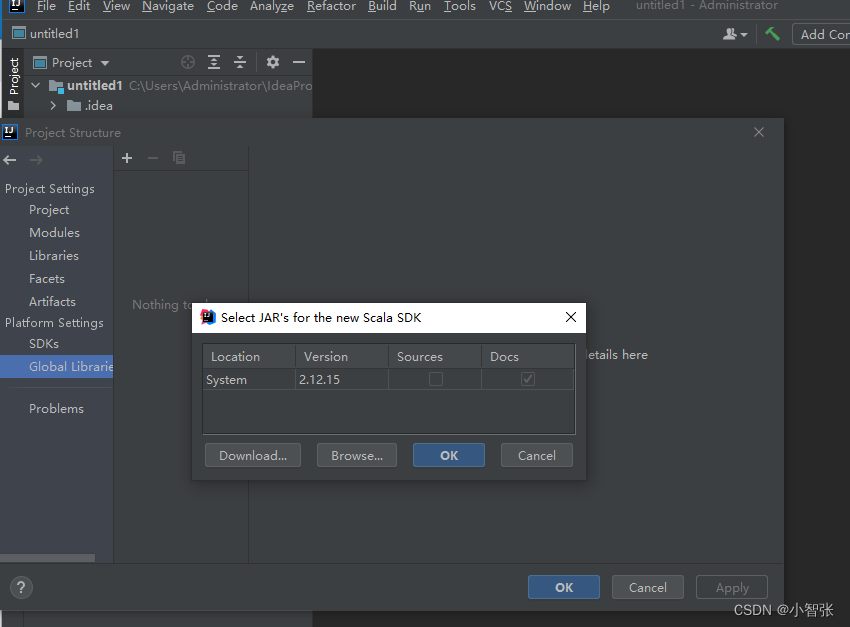This screenshot has width=850, height=627.
Task: Click the help question mark button
Action: point(21,587)
